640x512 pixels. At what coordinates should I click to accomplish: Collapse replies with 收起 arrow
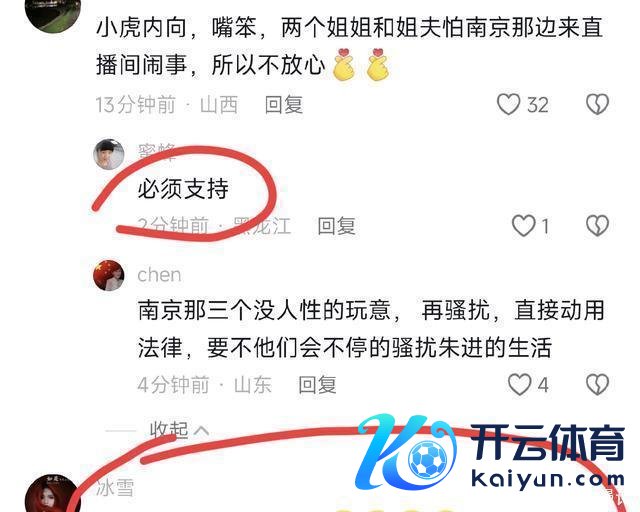pyautogui.click(x=180, y=430)
